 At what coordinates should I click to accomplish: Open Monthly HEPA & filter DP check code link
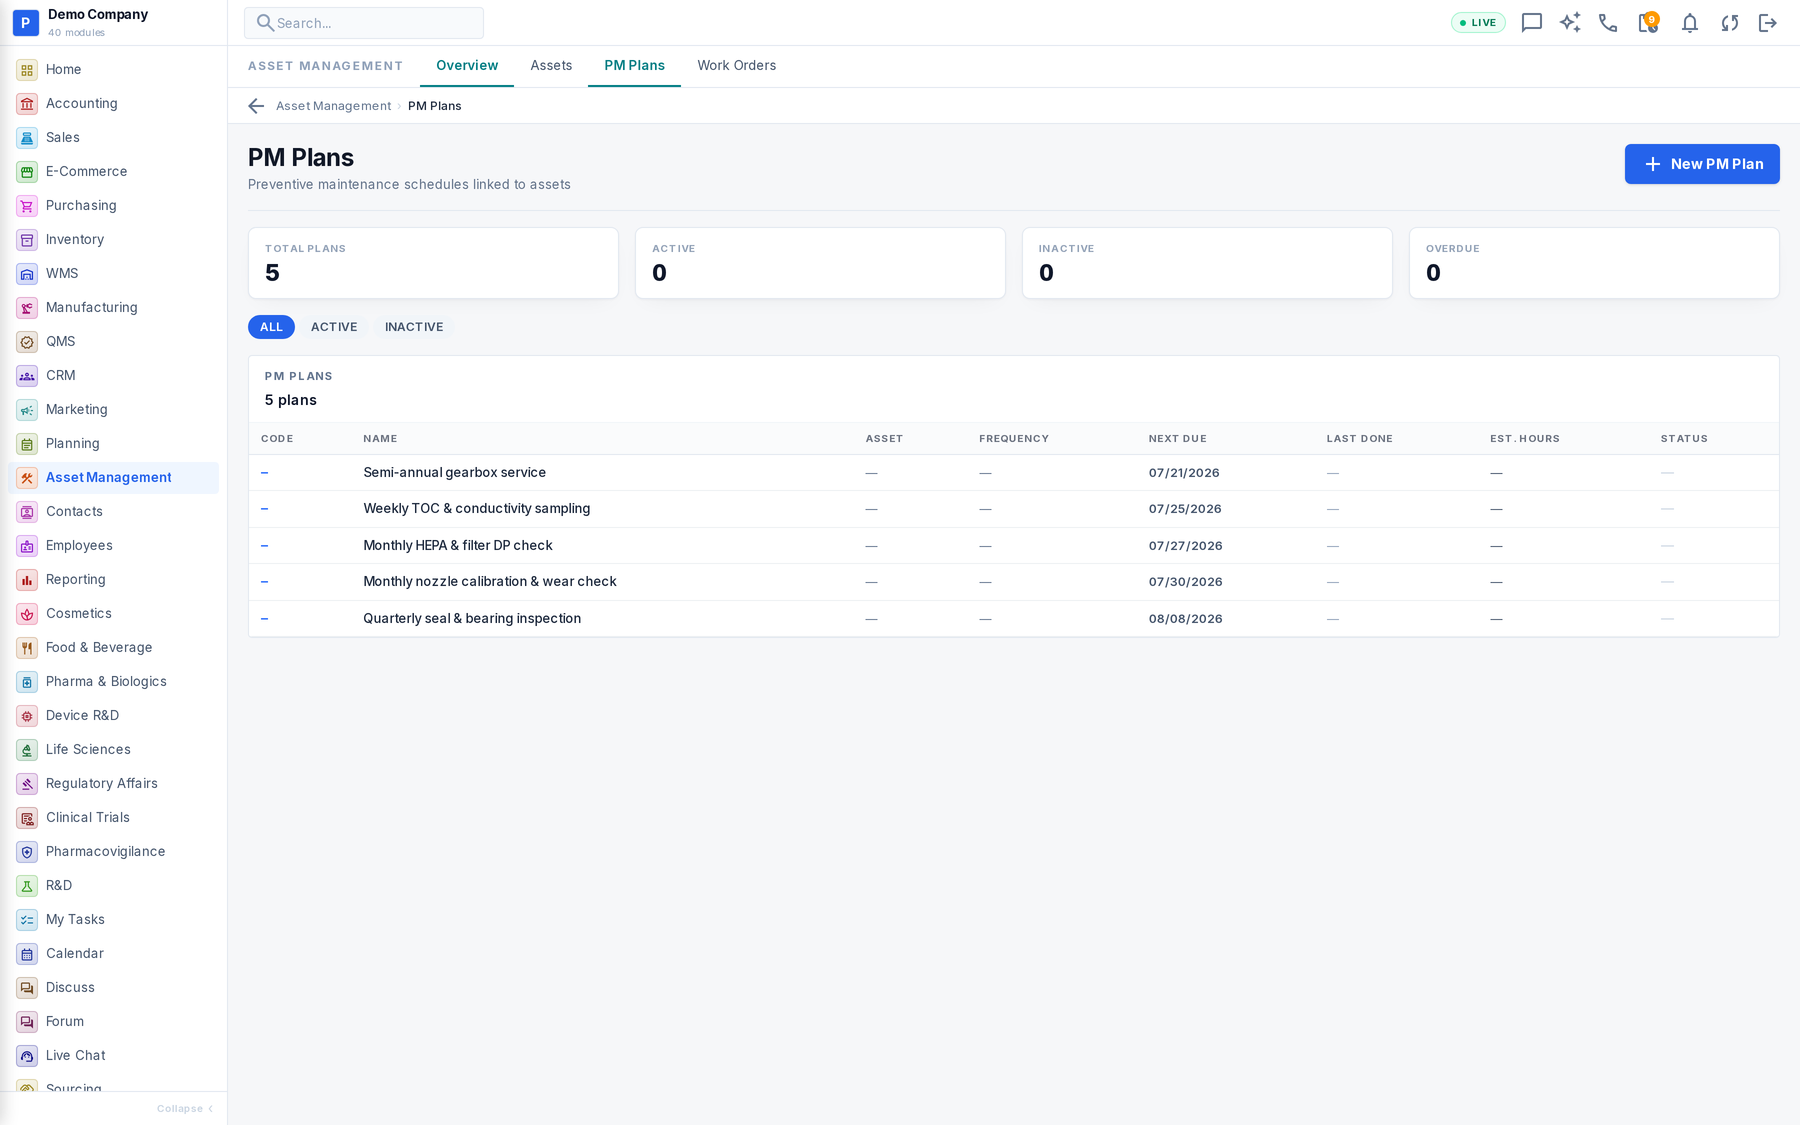[x=264, y=546]
